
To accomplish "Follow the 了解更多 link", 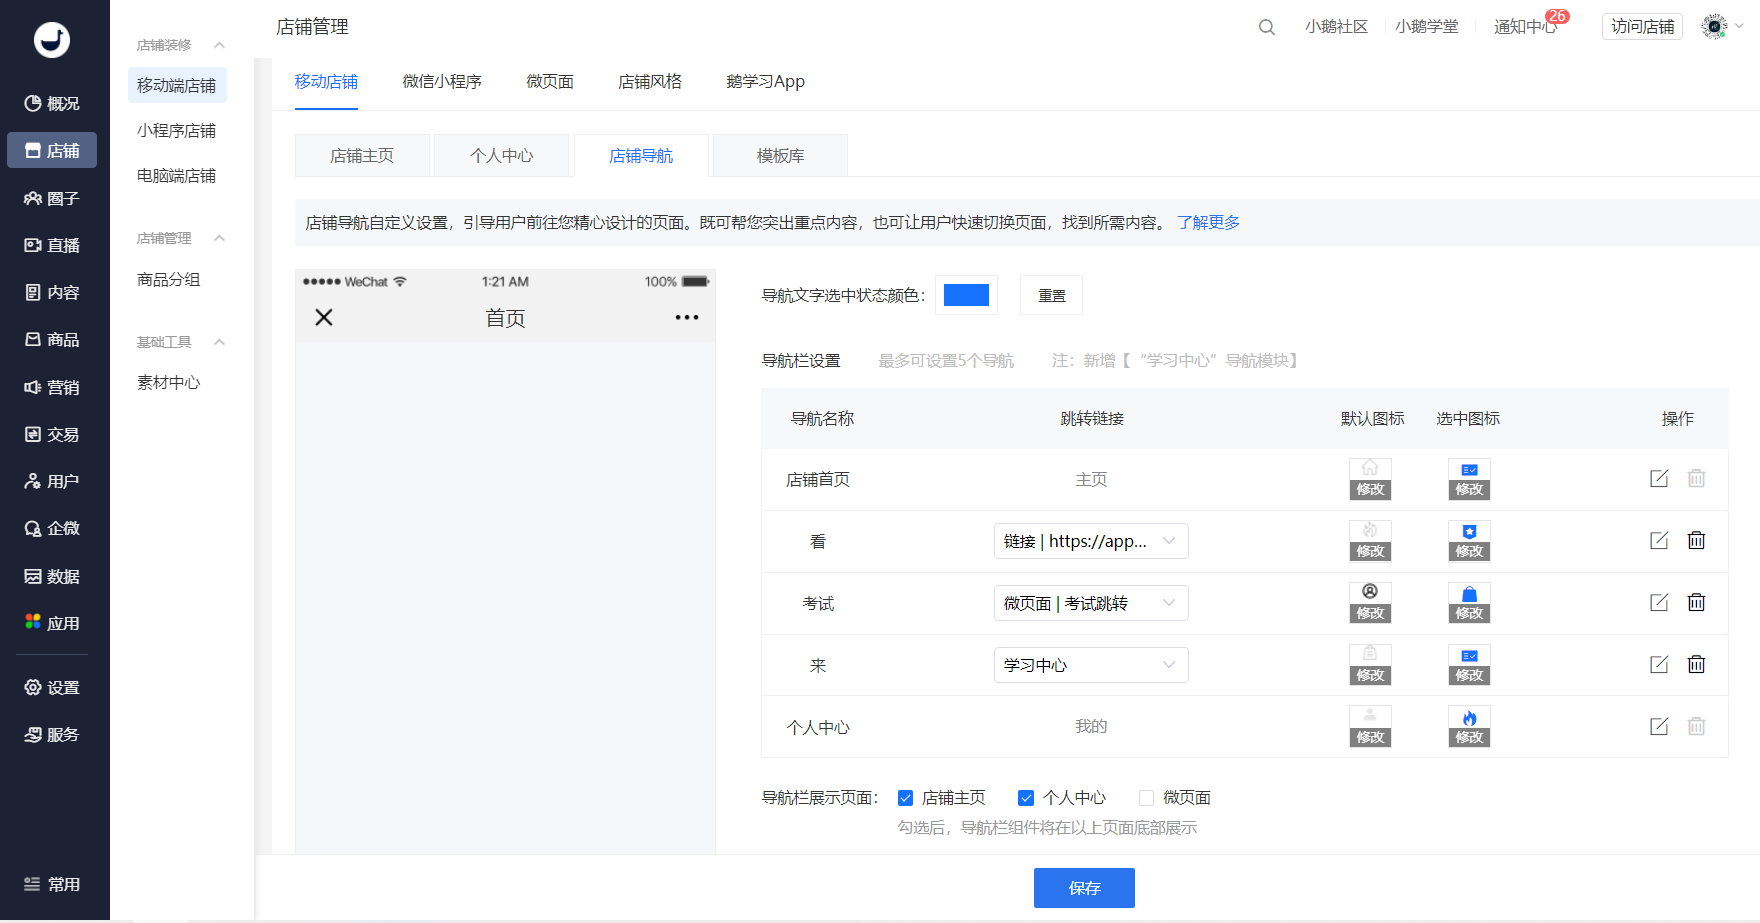I will click(x=1208, y=222).
